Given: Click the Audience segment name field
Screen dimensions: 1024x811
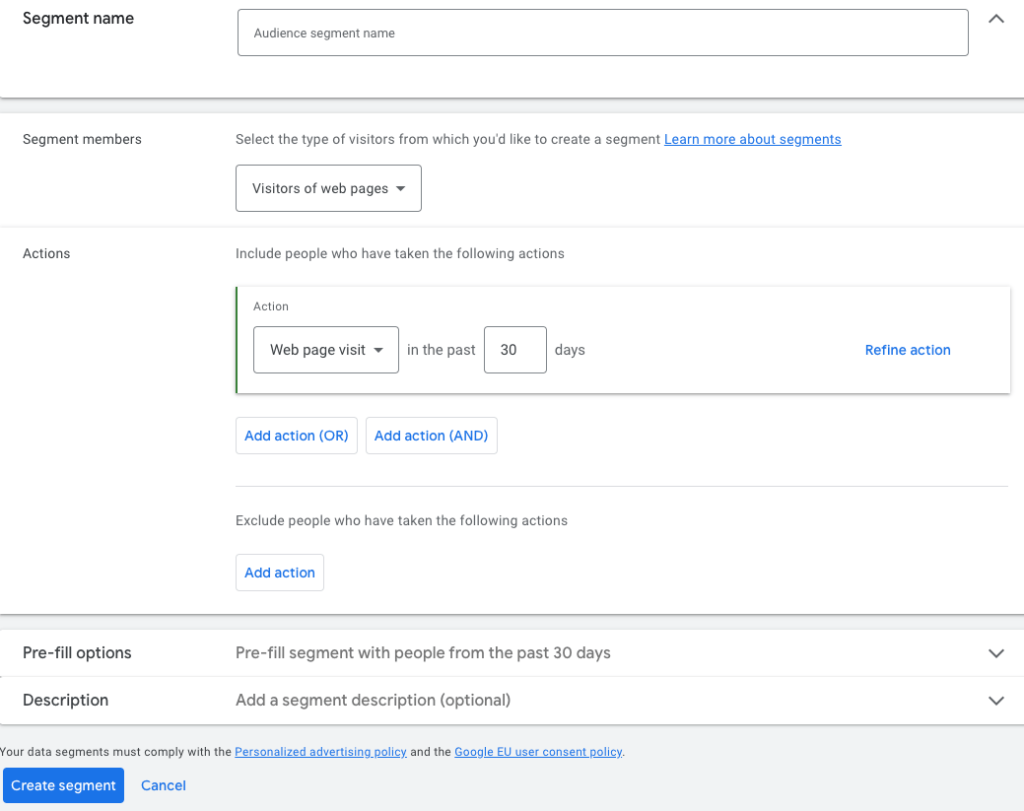Looking at the screenshot, I should point(602,33).
